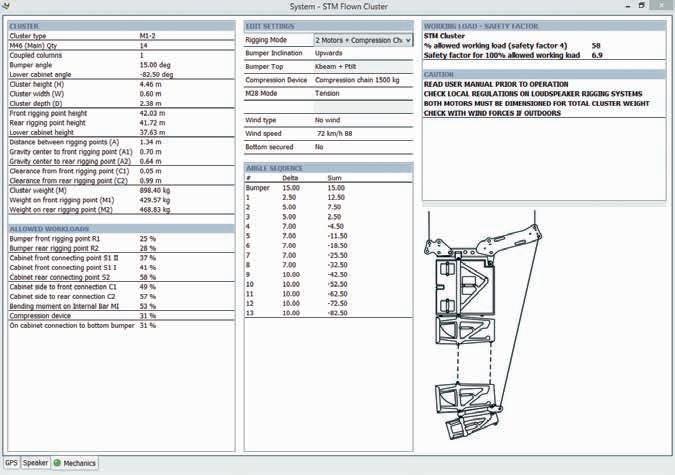The image size is (675, 475).
Task: Click Wind type value No wind
Action: tap(327, 120)
